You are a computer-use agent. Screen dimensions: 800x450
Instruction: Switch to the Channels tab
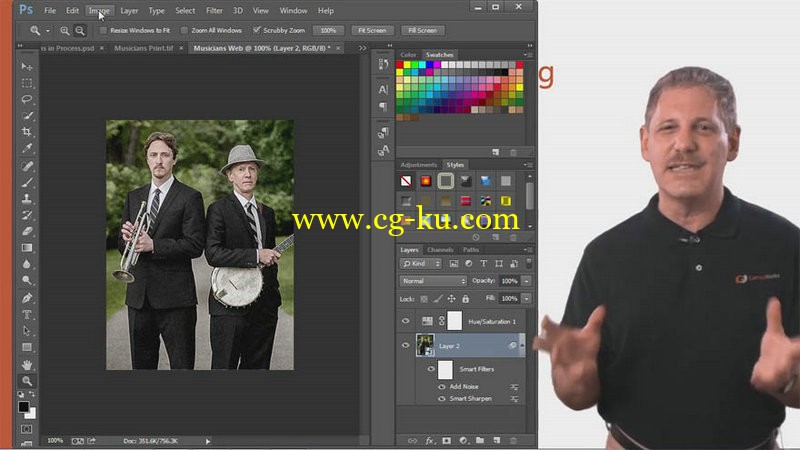tap(440, 250)
